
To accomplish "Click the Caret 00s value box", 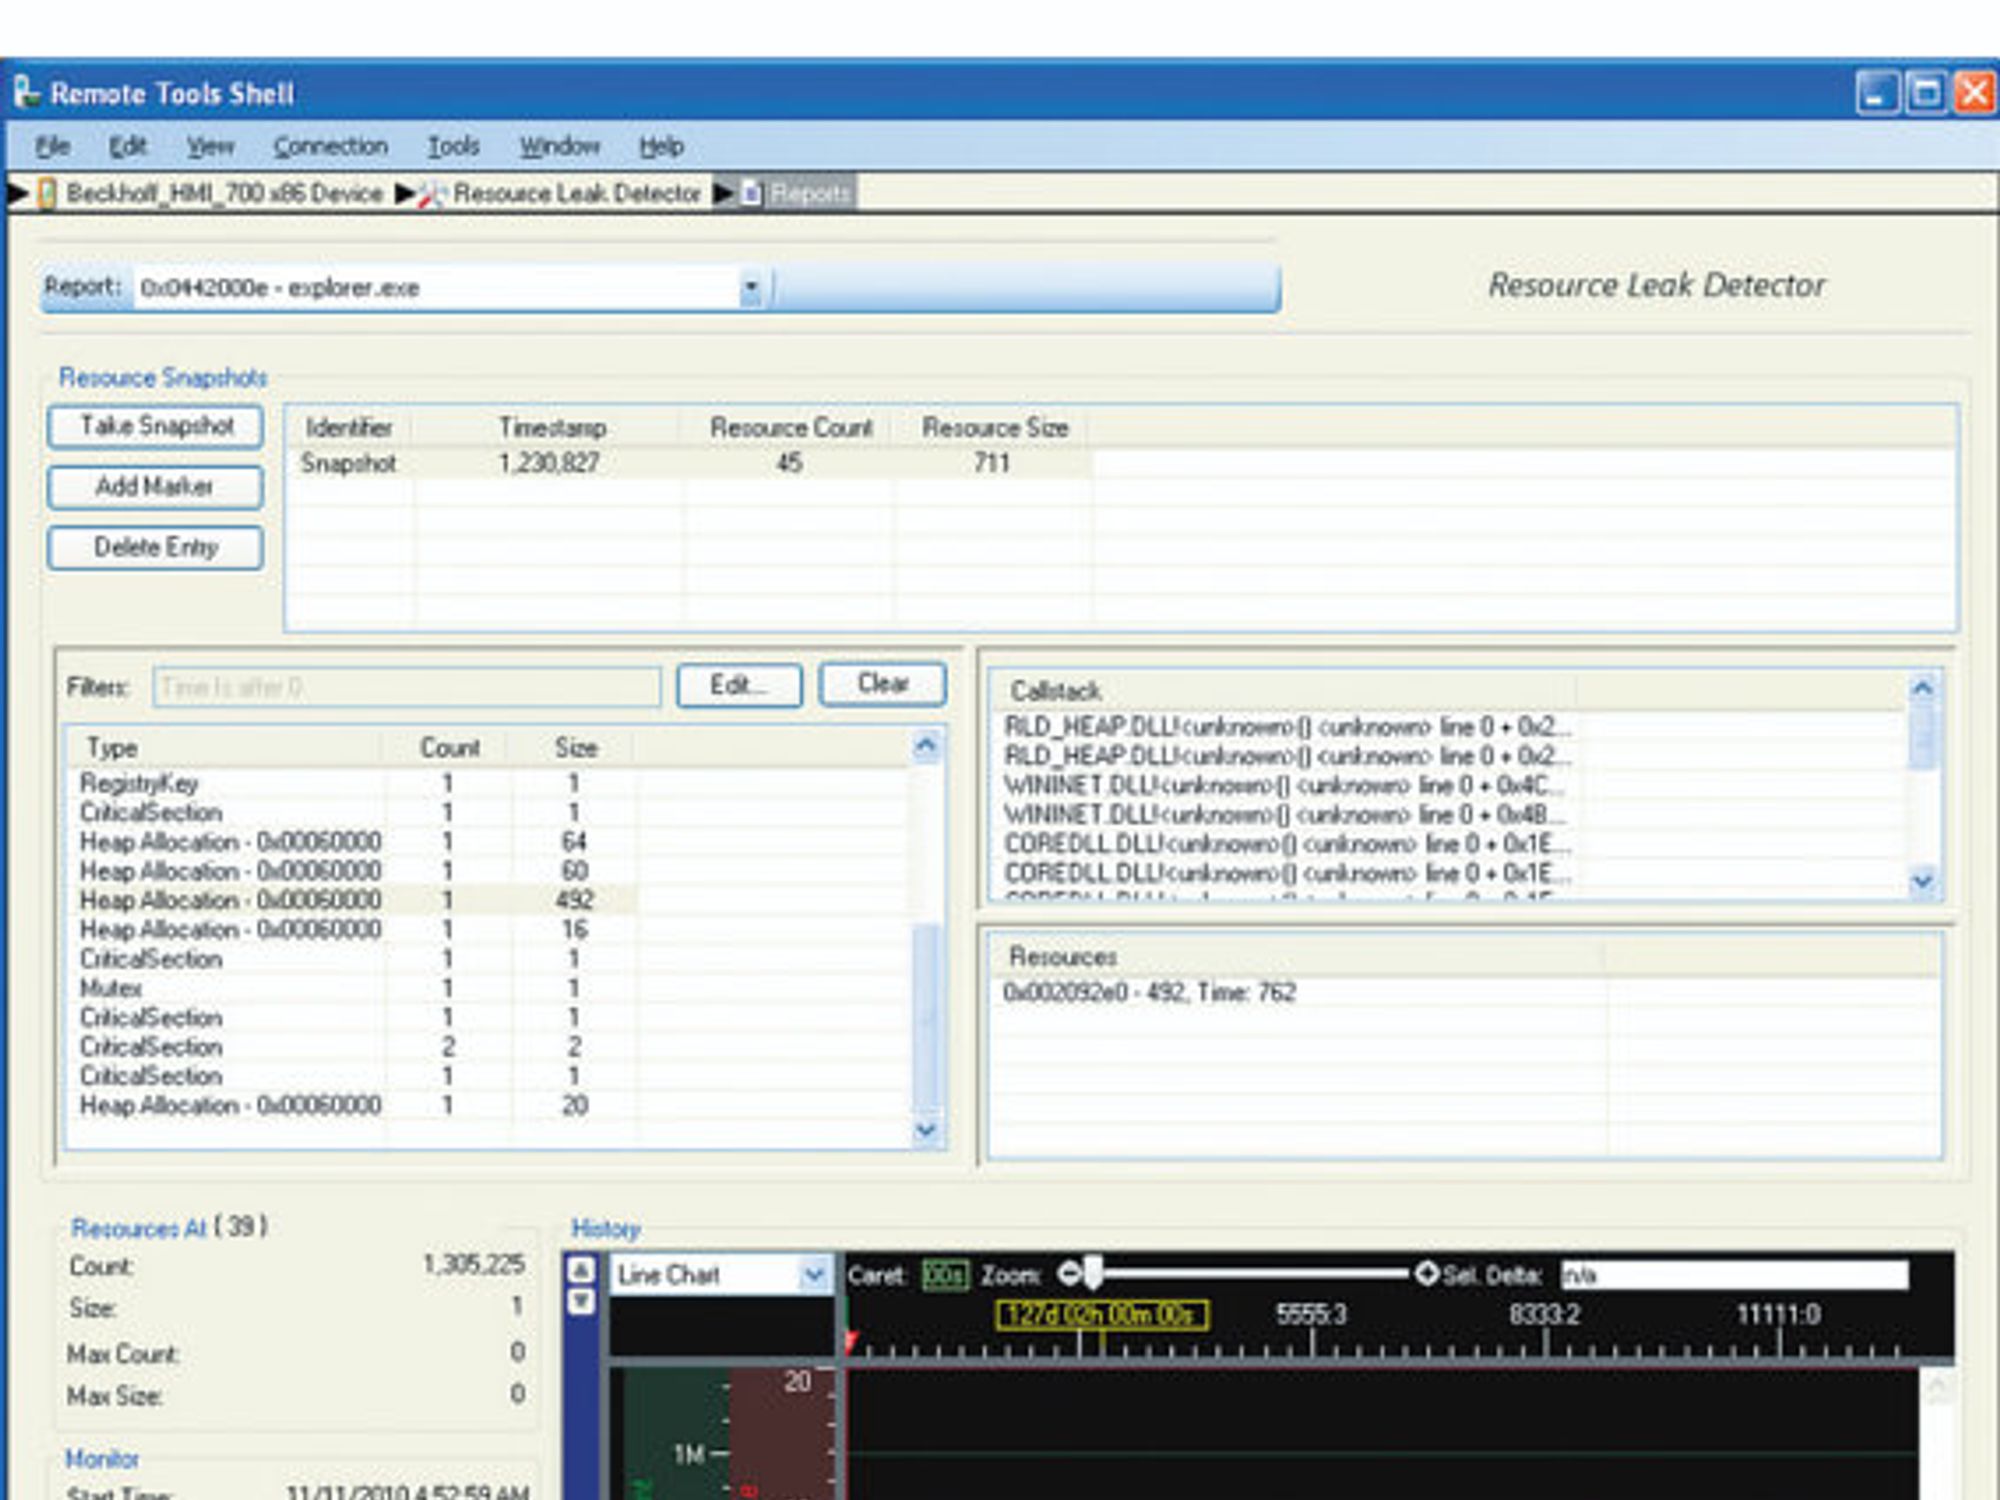I will coord(945,1276).
